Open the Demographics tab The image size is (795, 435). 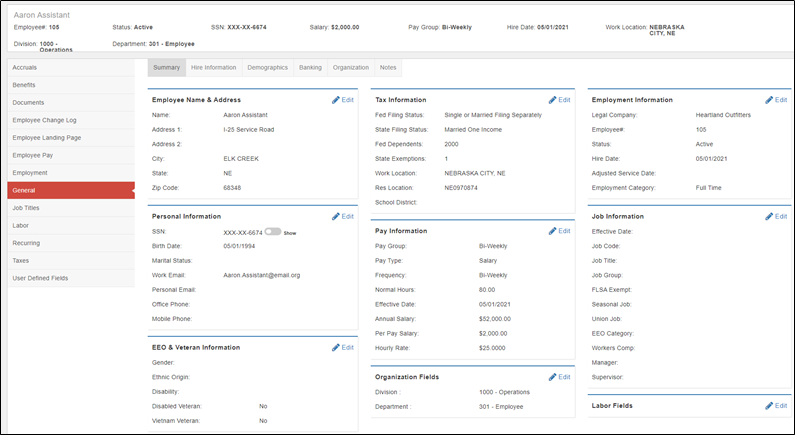[267, 67]
